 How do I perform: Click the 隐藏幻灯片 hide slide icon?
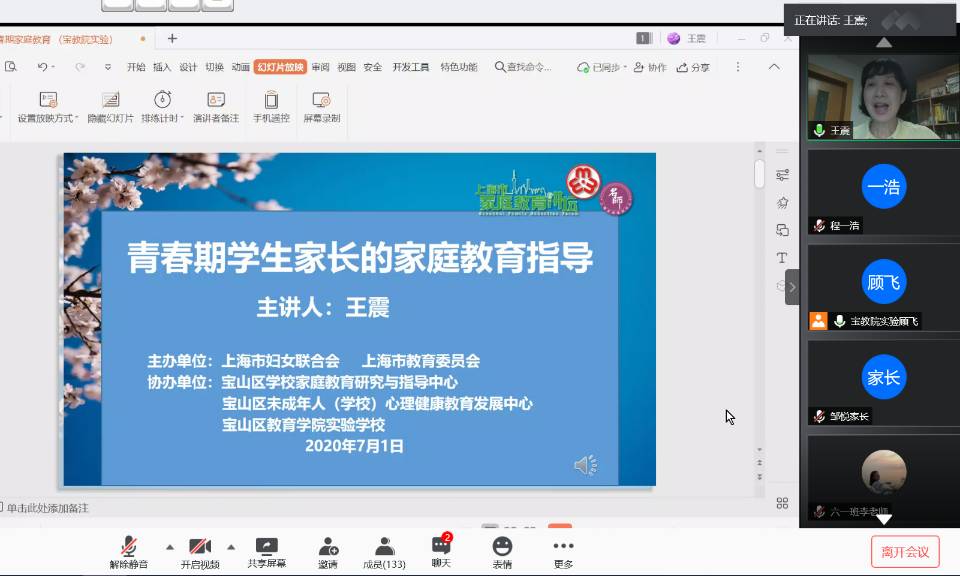tap(110, 100)
